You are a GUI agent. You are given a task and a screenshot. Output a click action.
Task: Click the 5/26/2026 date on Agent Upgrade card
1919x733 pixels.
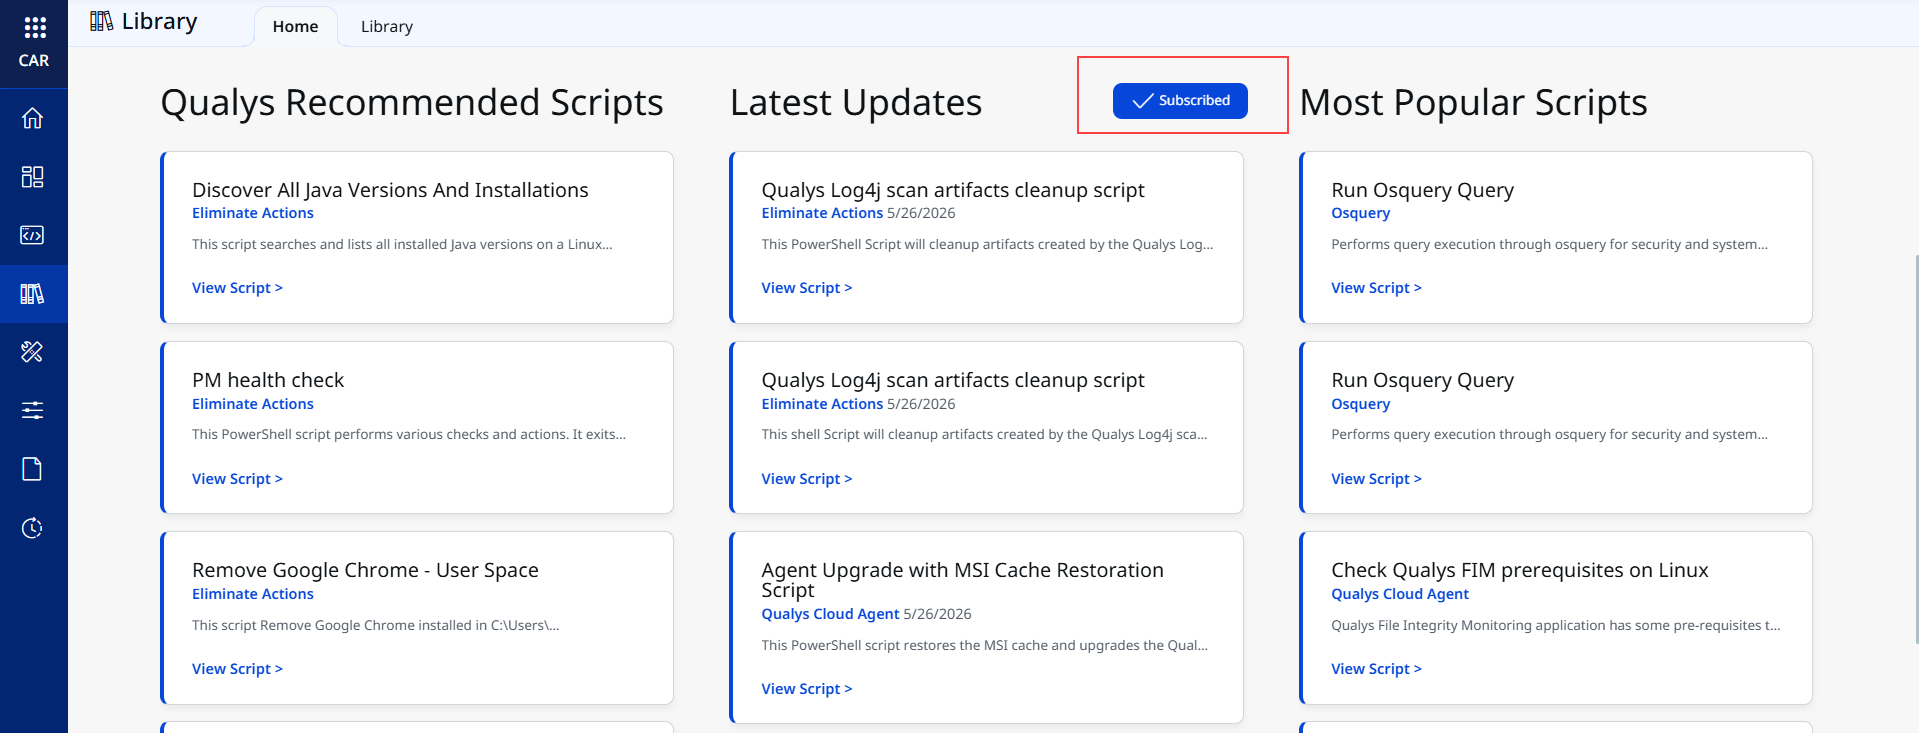pyautogui.click(x=938, y=614)
